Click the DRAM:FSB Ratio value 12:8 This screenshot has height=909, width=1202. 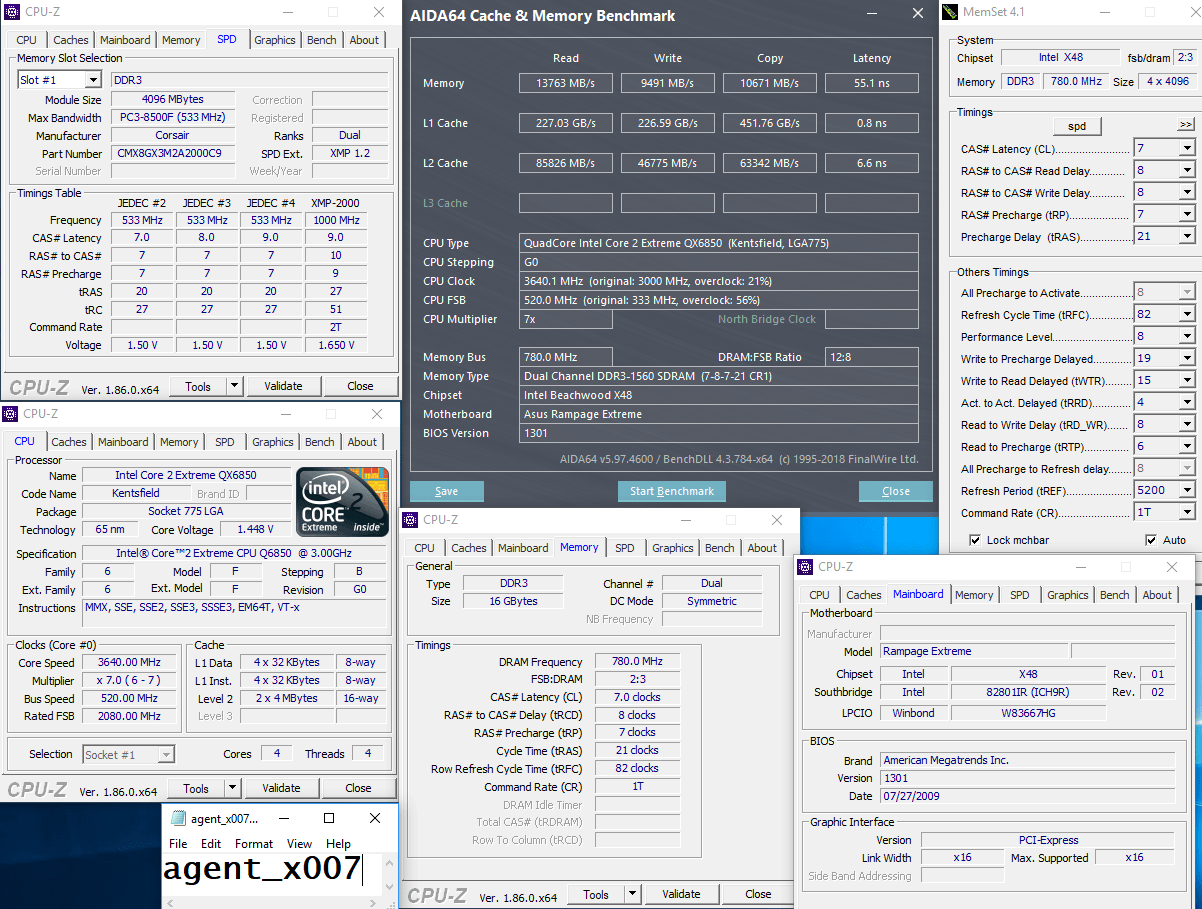(x=872, y=357)
